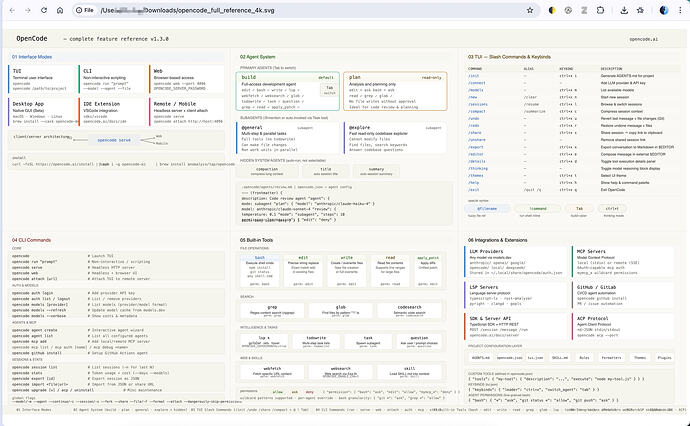Click the /init slash command
The width and height of the screenshot is (690, 426).
(x=474, y=76)
